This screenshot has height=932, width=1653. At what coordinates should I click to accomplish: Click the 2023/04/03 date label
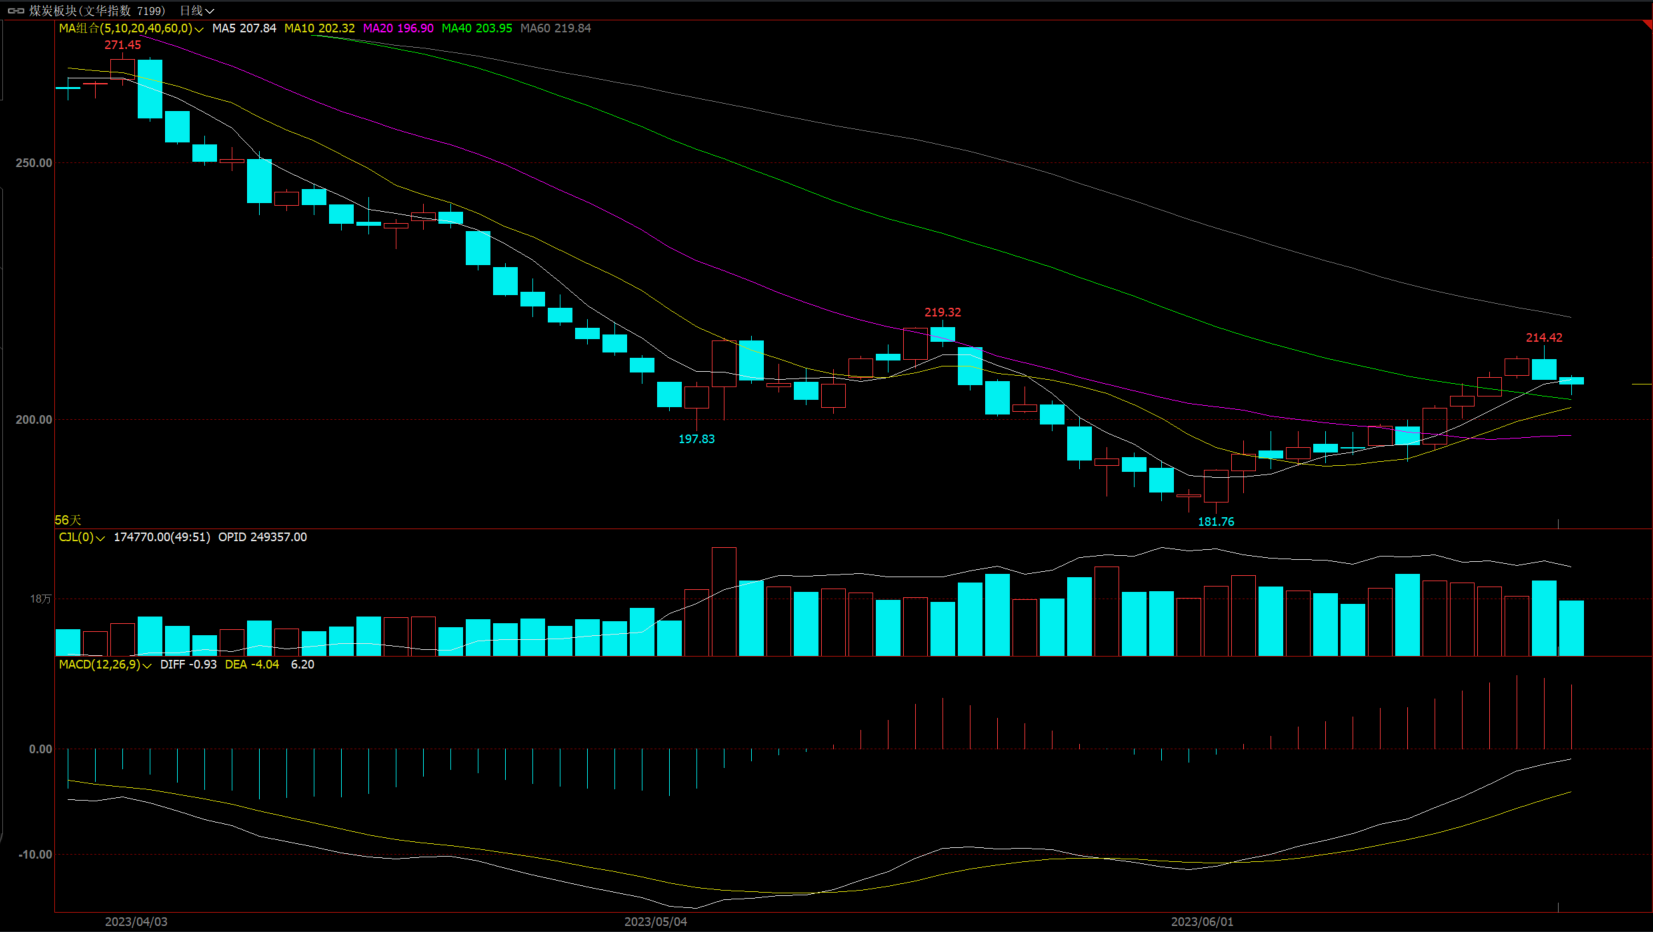136,922
